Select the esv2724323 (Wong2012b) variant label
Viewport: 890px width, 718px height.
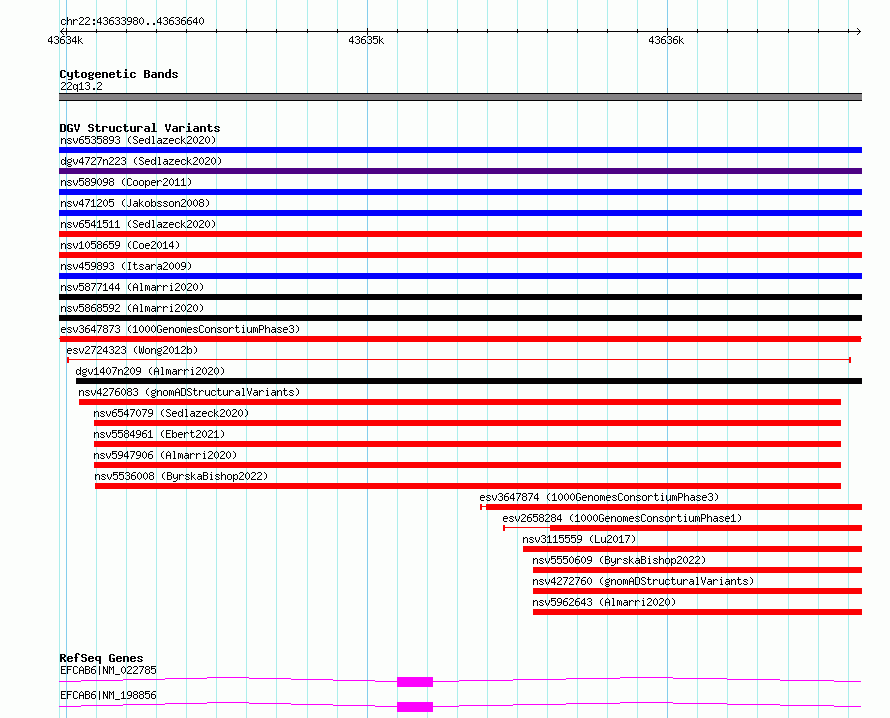[132, 350]
